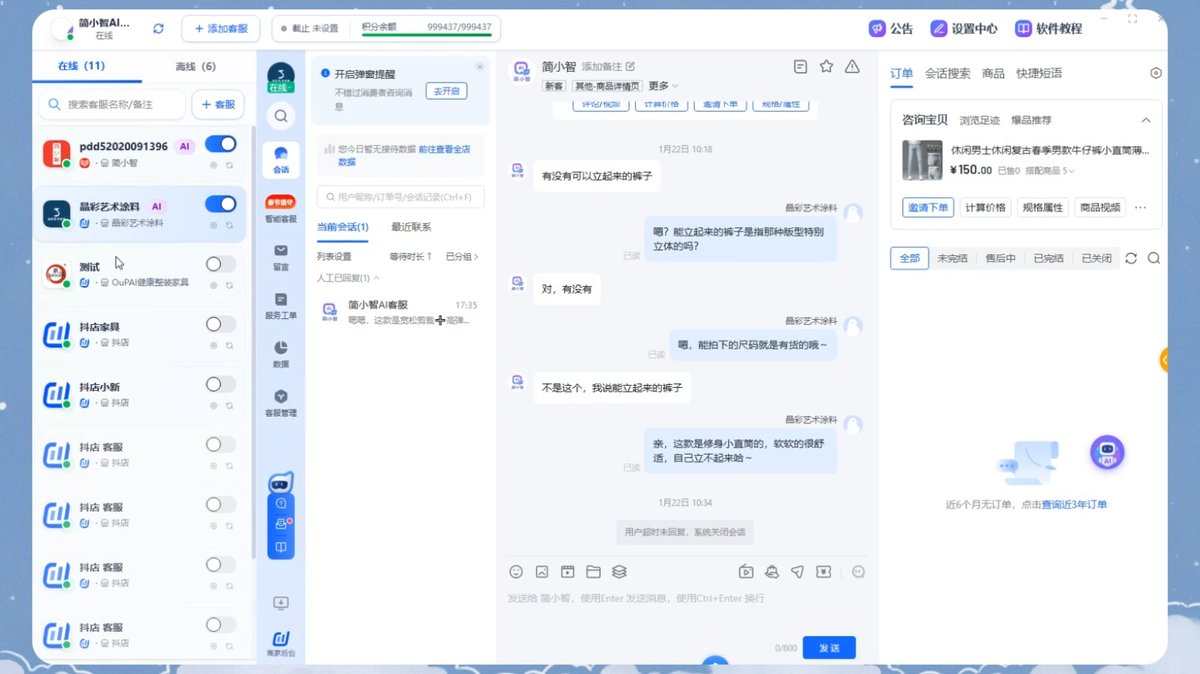Click the warning triangle icon in chat header
The height and width of the screenshot is (674, 1200).
pyautogui.click(x=852, y=66)
